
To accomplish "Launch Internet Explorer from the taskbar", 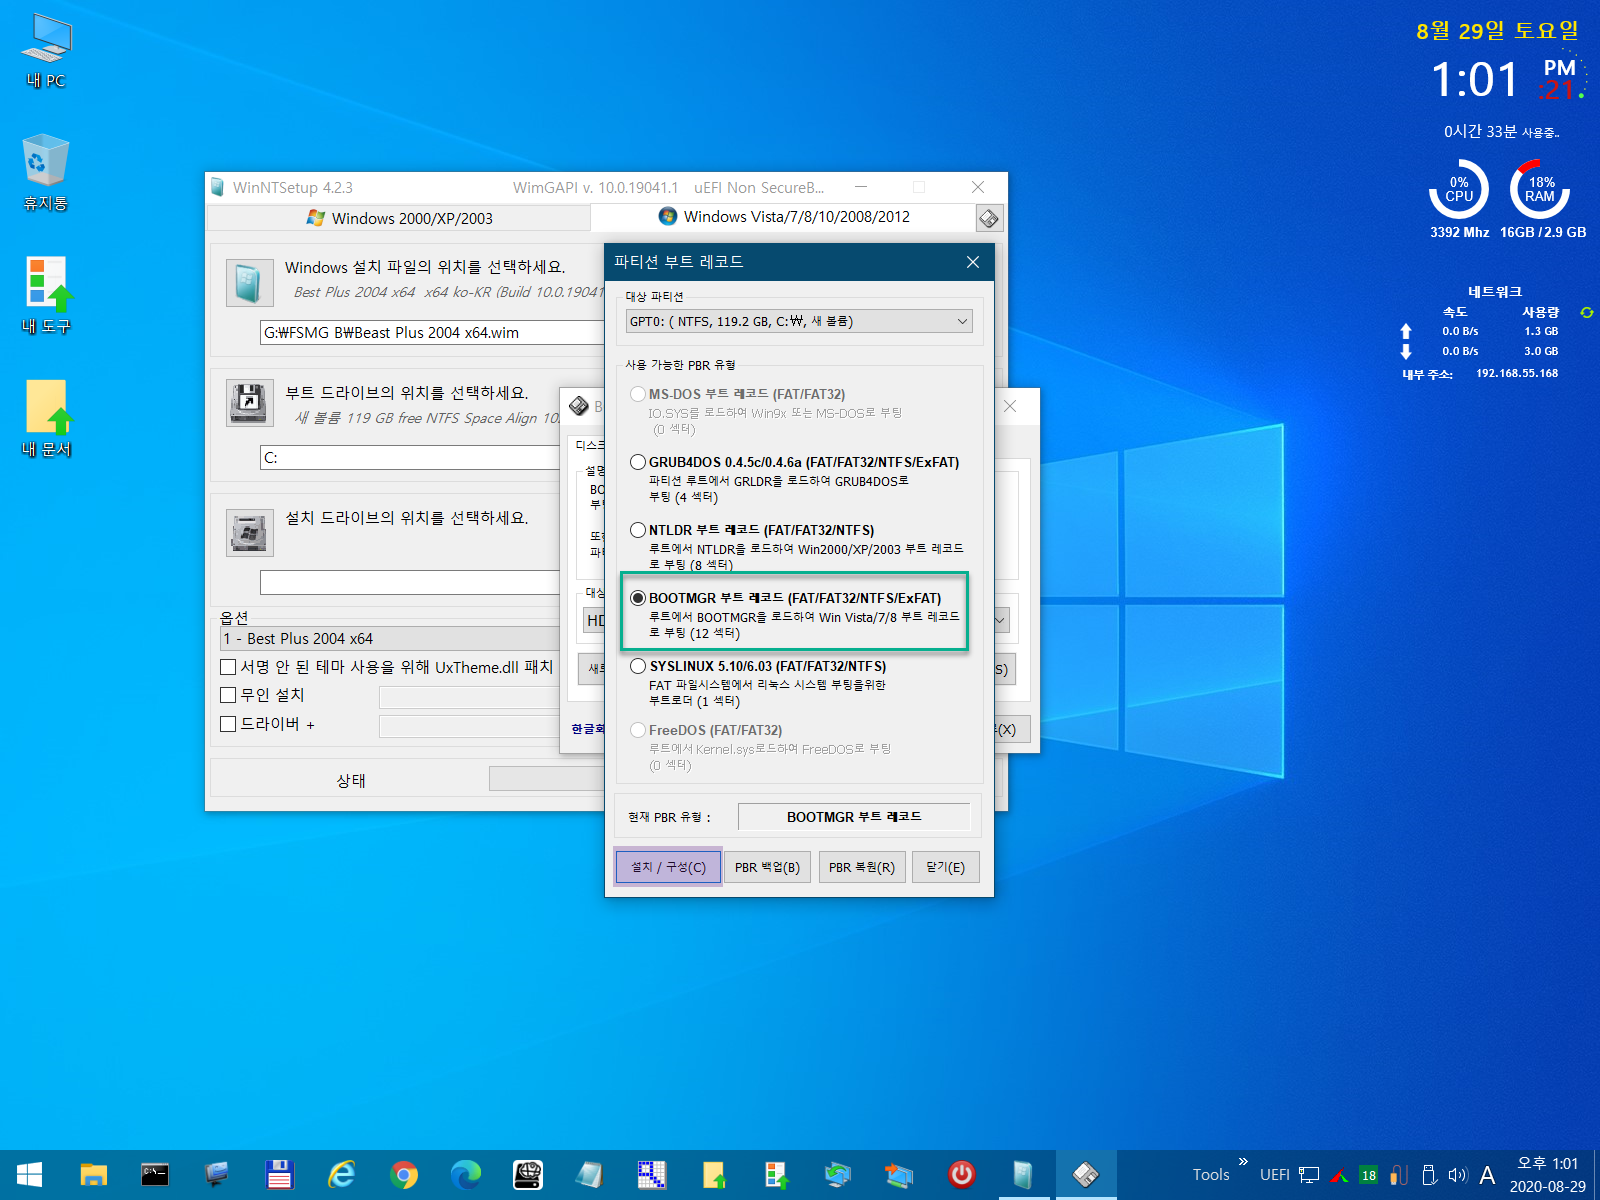I will click(342, 1174).
